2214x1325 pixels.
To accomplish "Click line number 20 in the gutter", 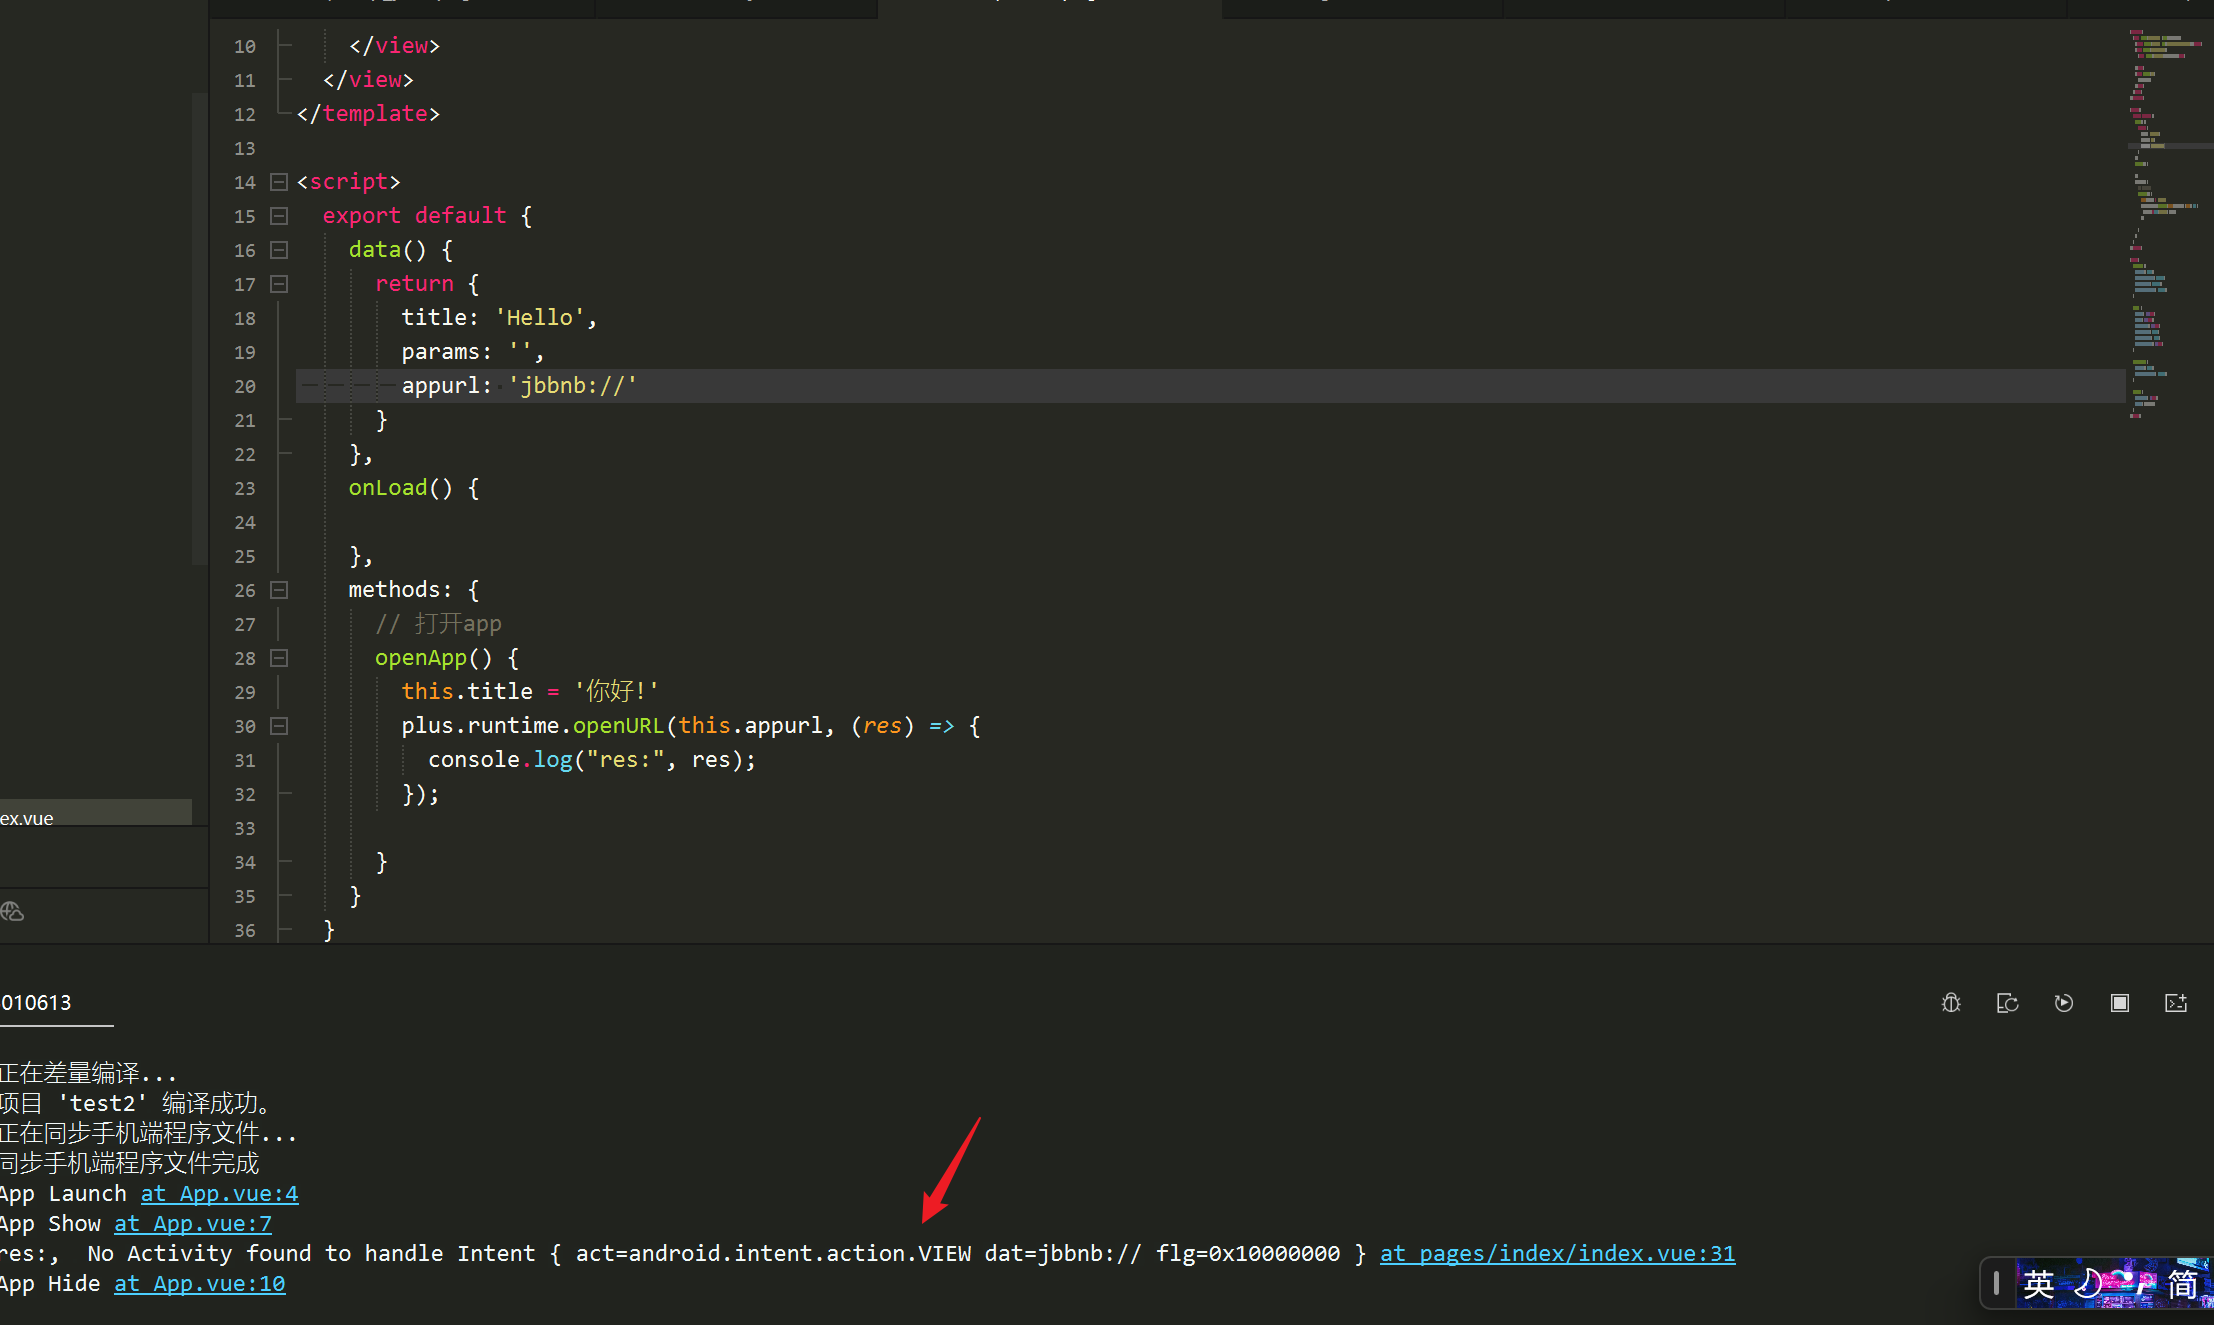I will click(x=244, y=386).
